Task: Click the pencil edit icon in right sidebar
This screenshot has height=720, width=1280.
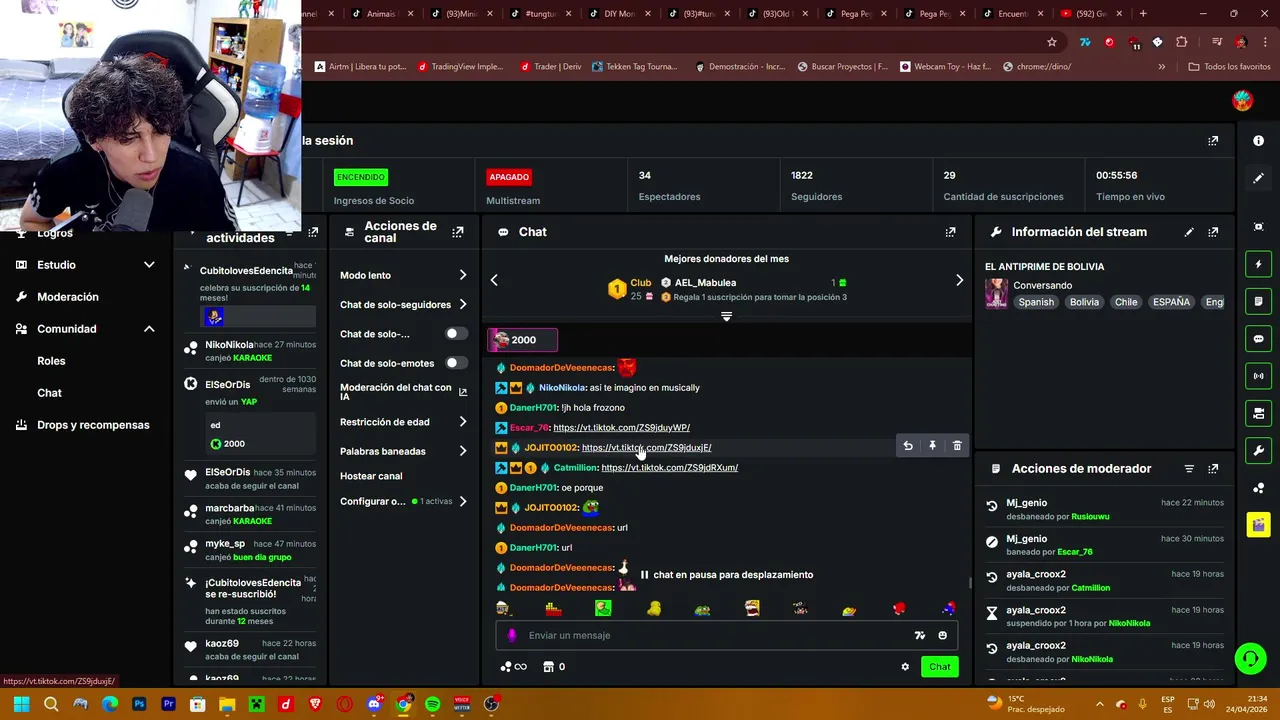Action: coord(1258,178)
